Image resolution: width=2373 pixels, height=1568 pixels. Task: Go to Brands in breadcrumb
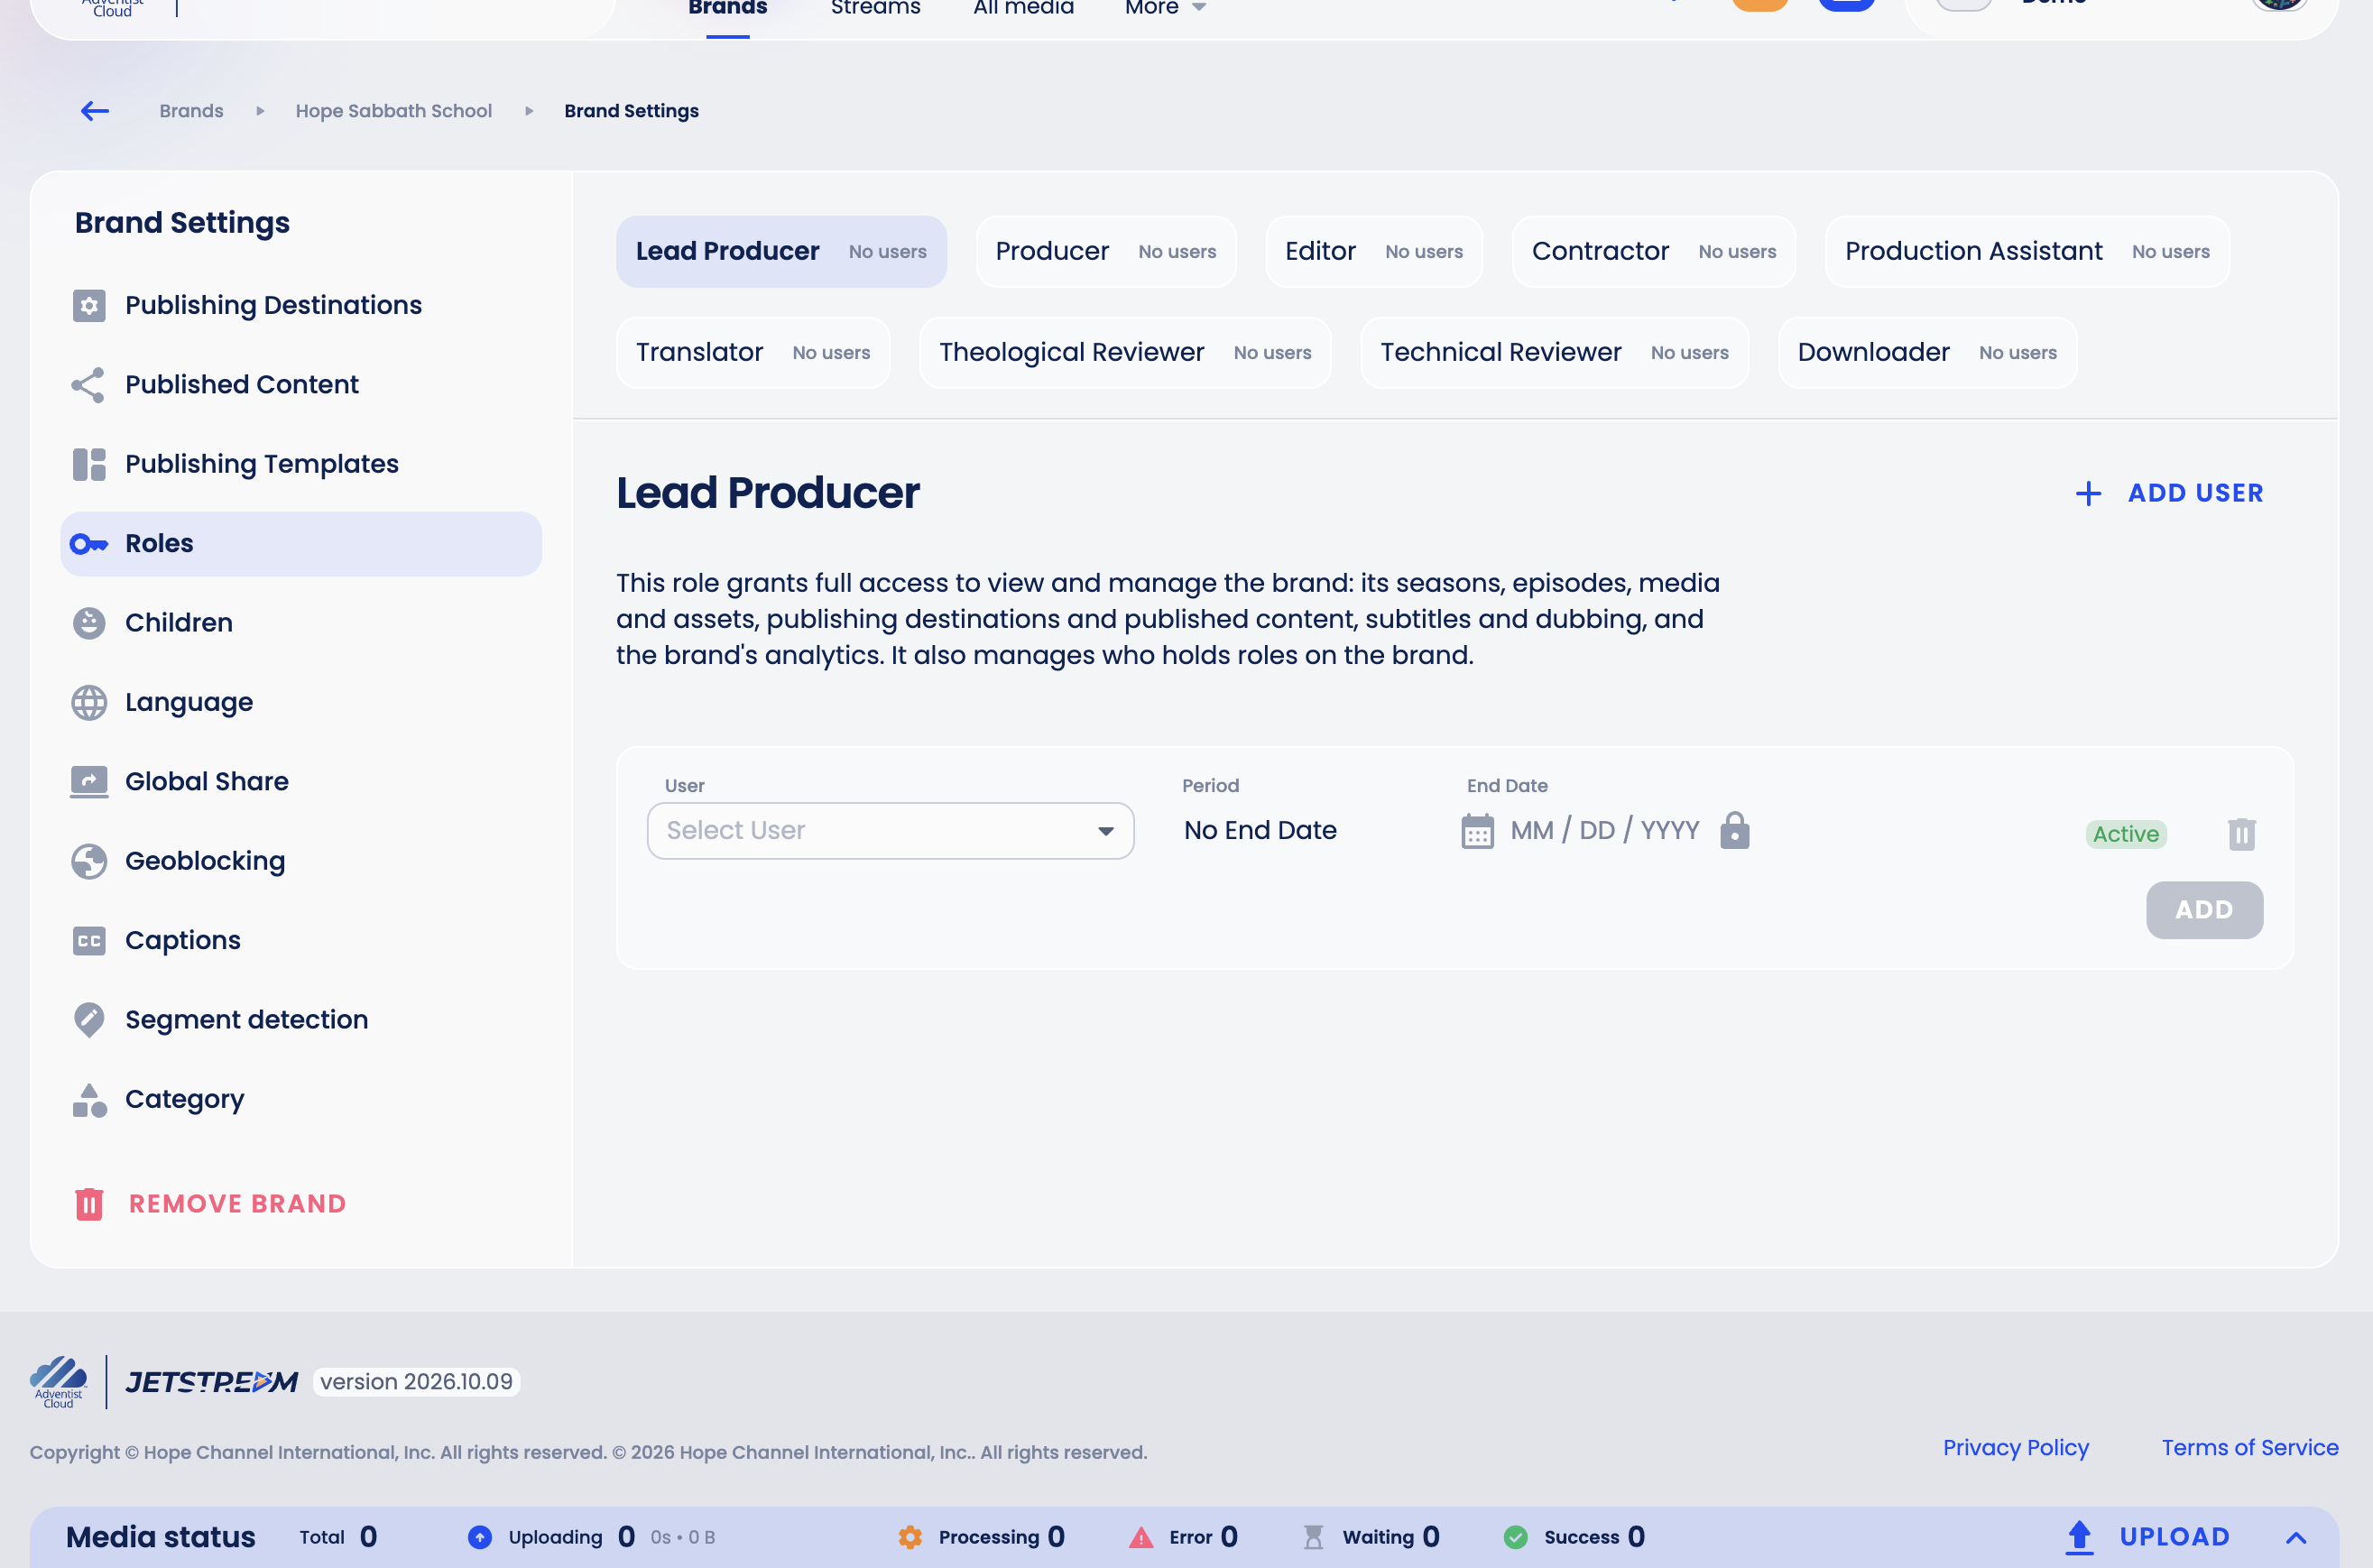click(191, 111)
